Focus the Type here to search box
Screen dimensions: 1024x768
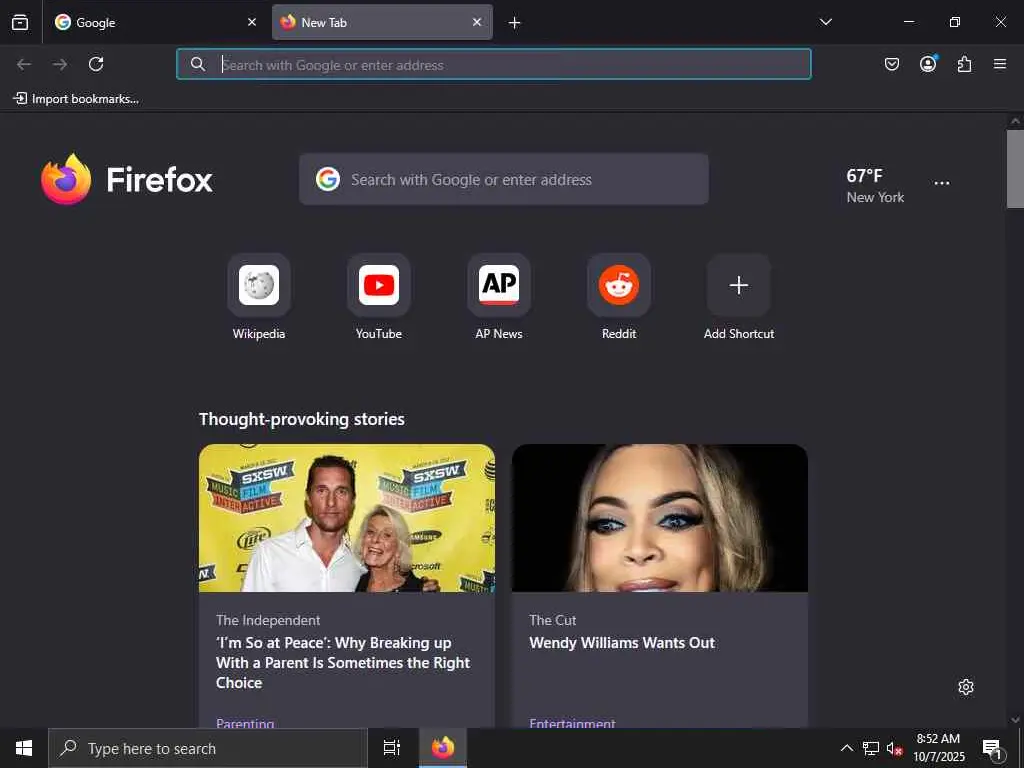click(x=208, y=748)
